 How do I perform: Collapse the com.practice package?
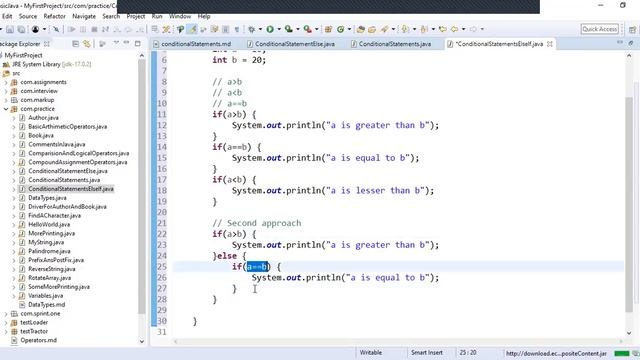pyautogui.click(x=6, y=109)
